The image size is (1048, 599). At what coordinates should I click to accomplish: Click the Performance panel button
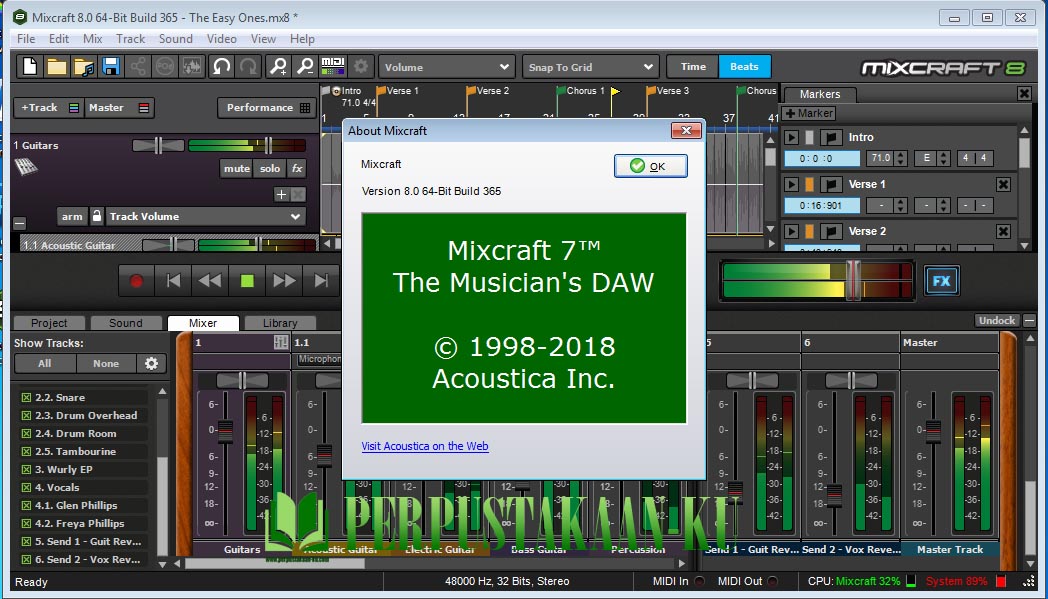[x=266, y=108]
